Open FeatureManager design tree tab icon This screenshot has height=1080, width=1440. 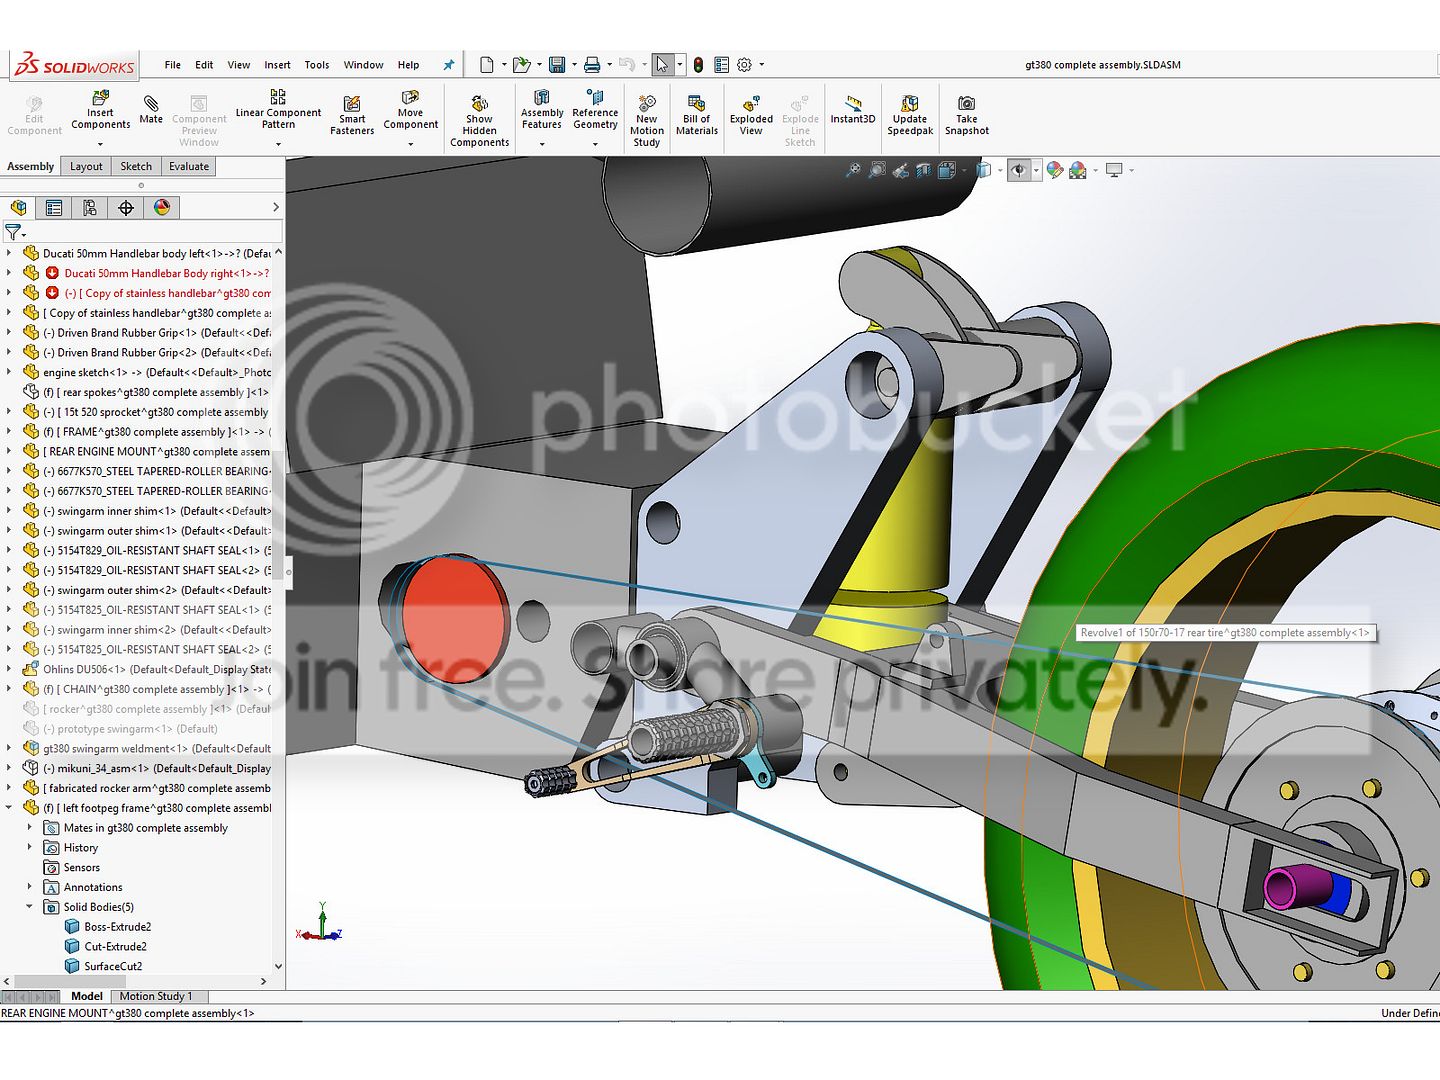(x=18, y=207)
